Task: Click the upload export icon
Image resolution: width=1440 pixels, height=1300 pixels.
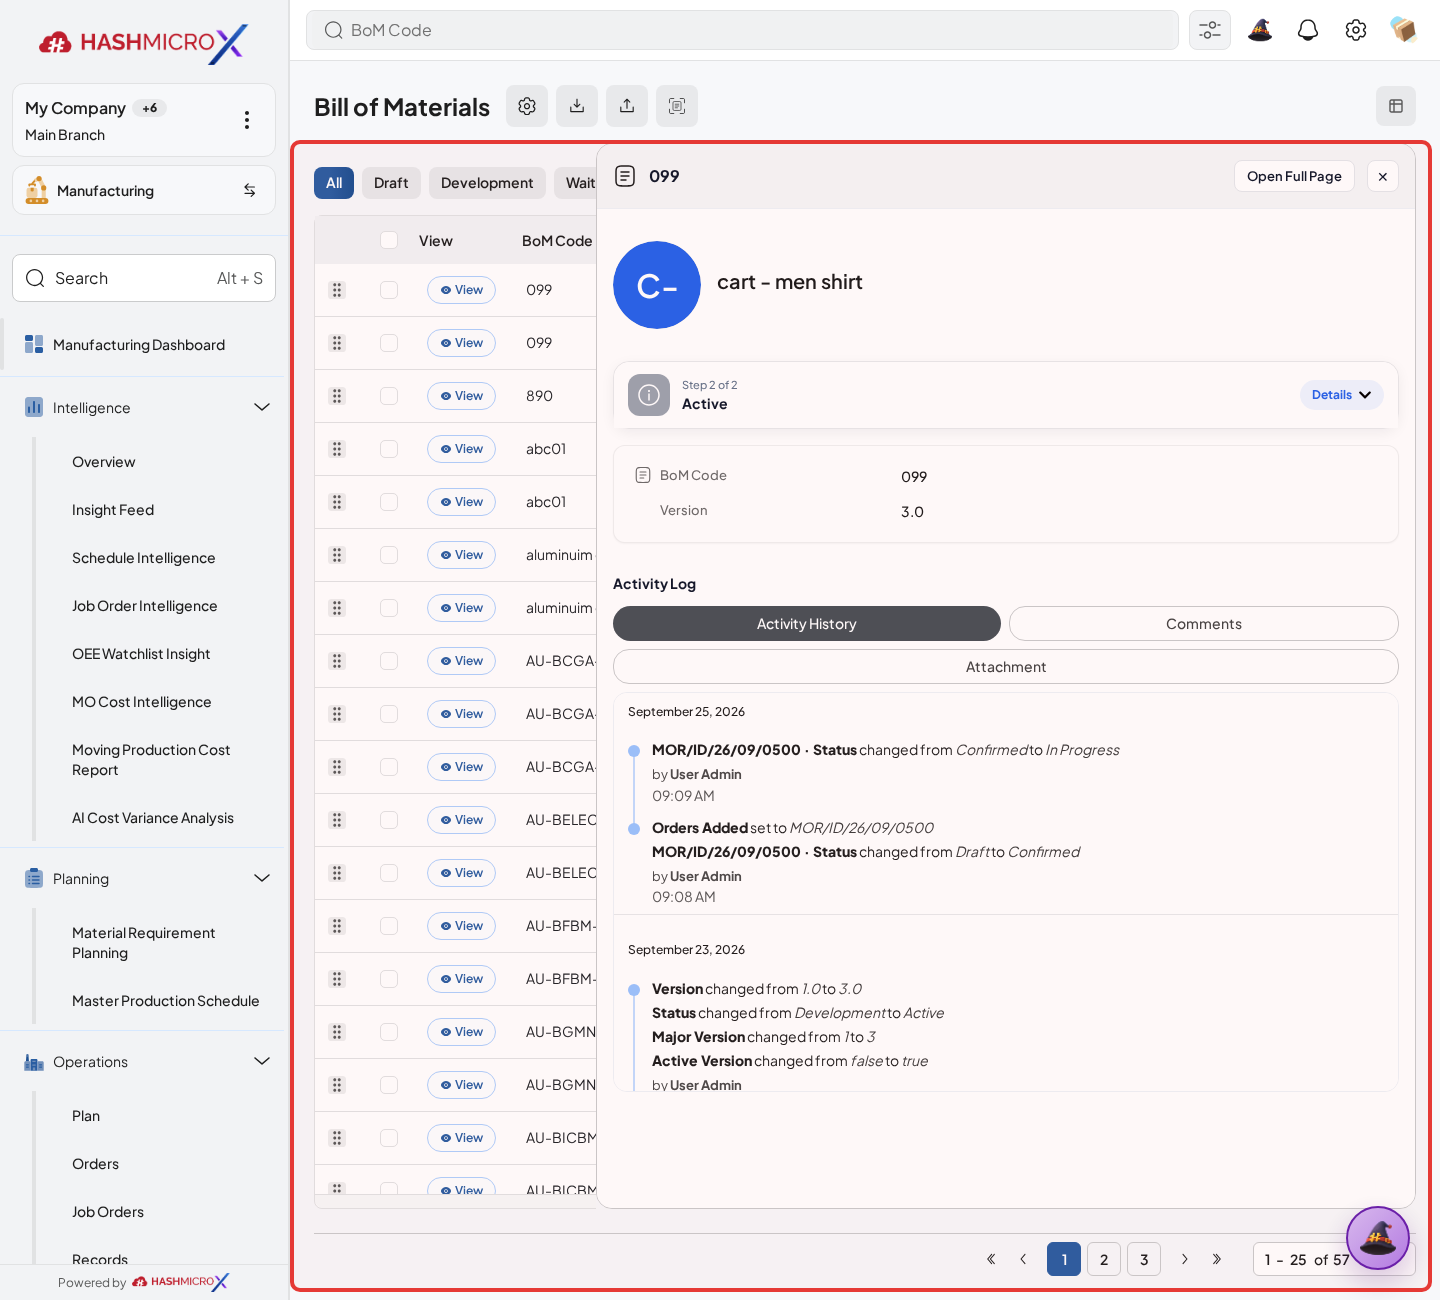Action: click(x=627, y=106)
